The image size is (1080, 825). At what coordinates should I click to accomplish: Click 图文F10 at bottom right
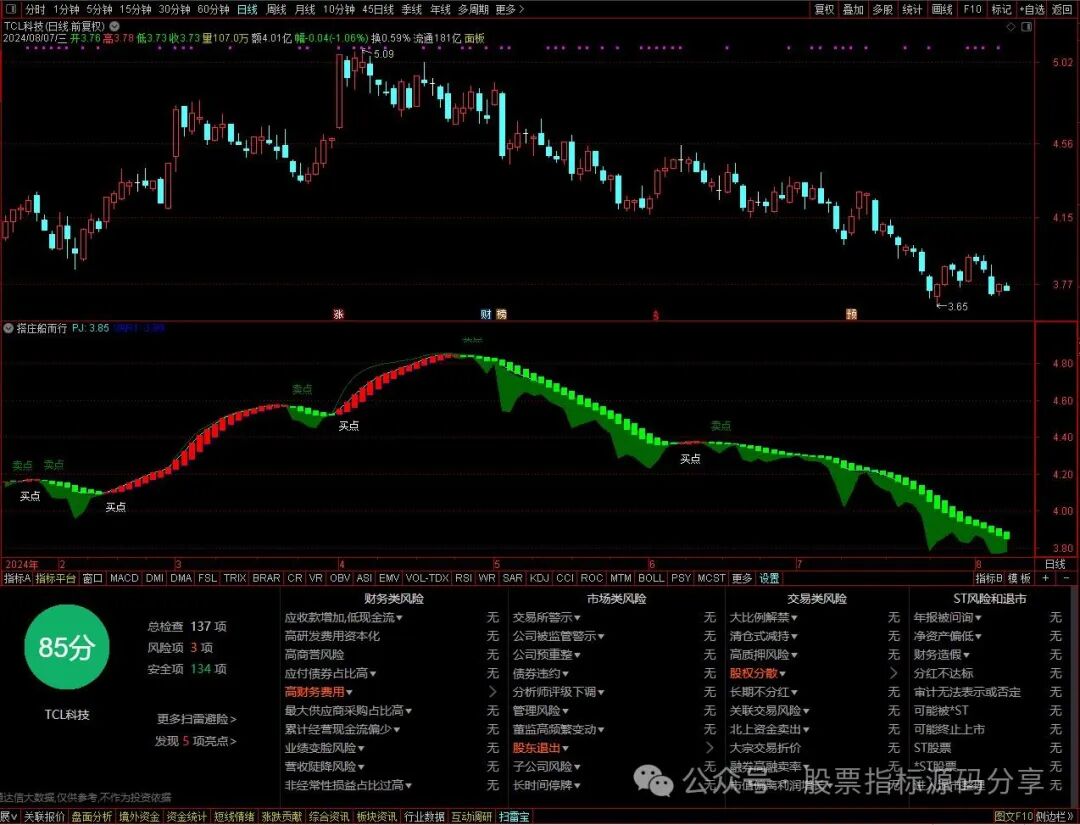click(1012, 817)
